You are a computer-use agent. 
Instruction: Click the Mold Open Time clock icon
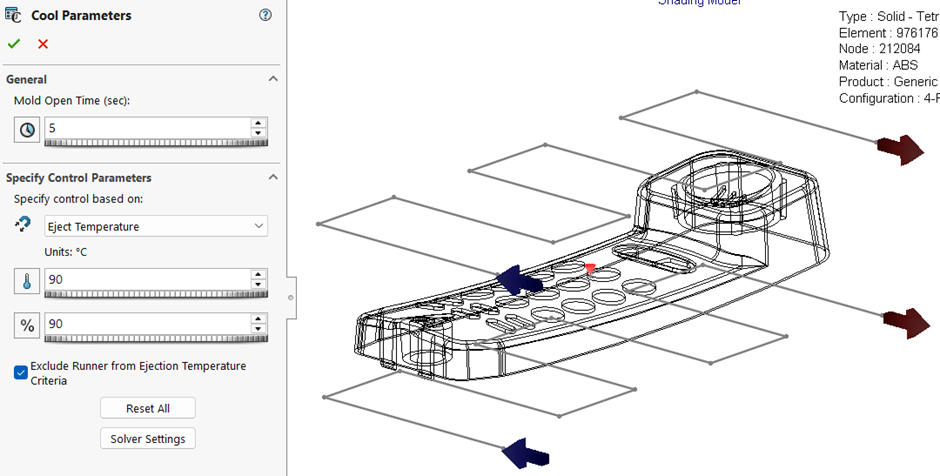pyautogui.click(x=27, y=129)
